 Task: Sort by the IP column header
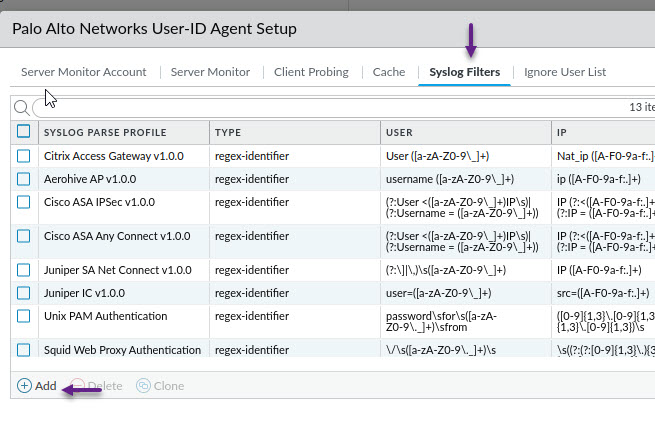coord(561,133)
